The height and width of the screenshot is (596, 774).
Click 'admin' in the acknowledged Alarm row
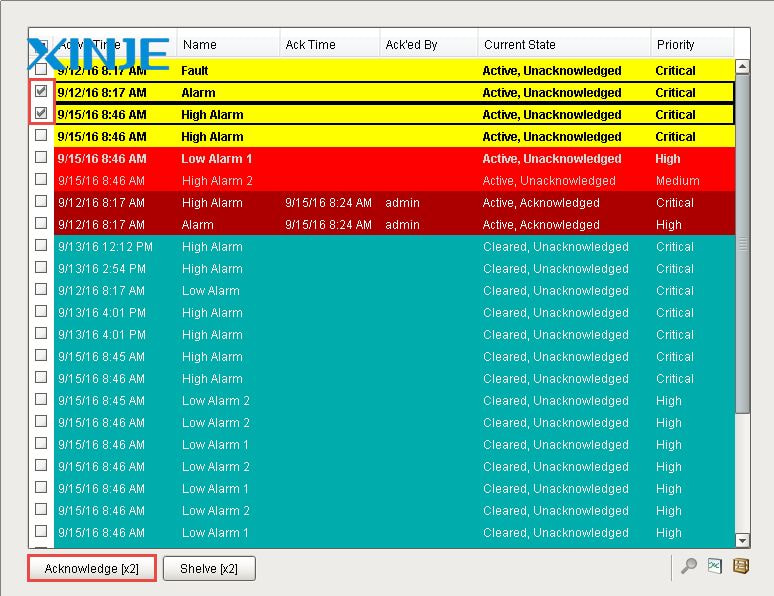pyautogui.click(x=402, y=225)
